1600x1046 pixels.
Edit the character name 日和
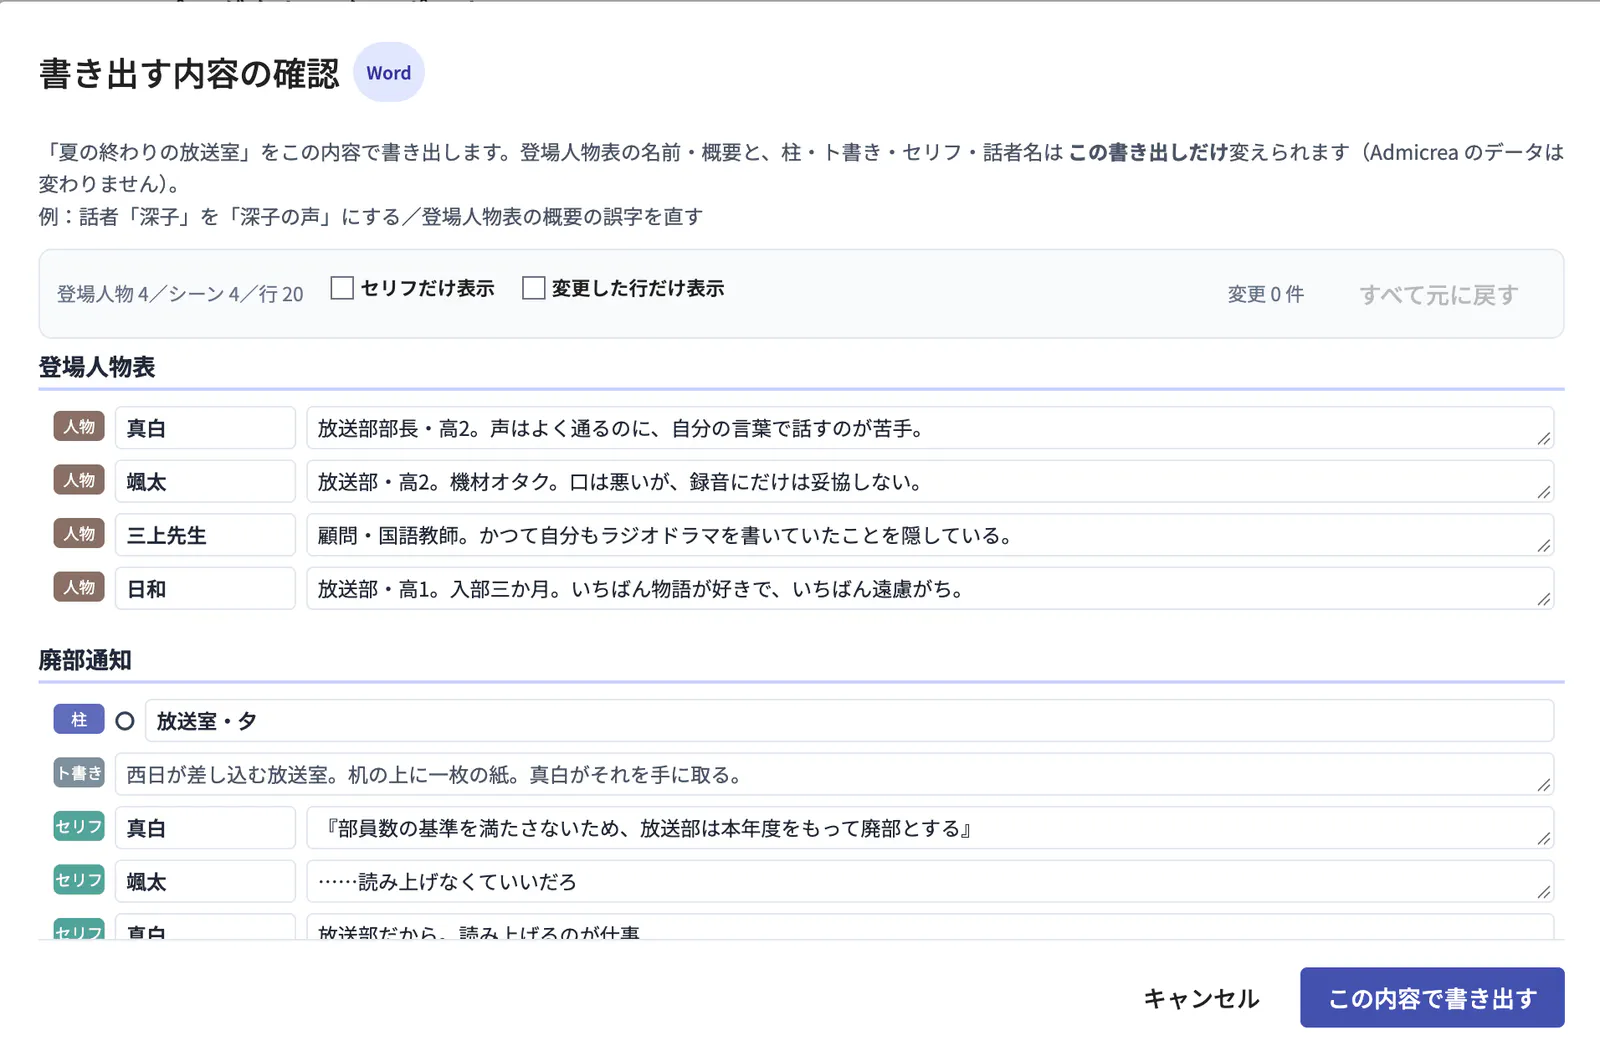(205, 589)
